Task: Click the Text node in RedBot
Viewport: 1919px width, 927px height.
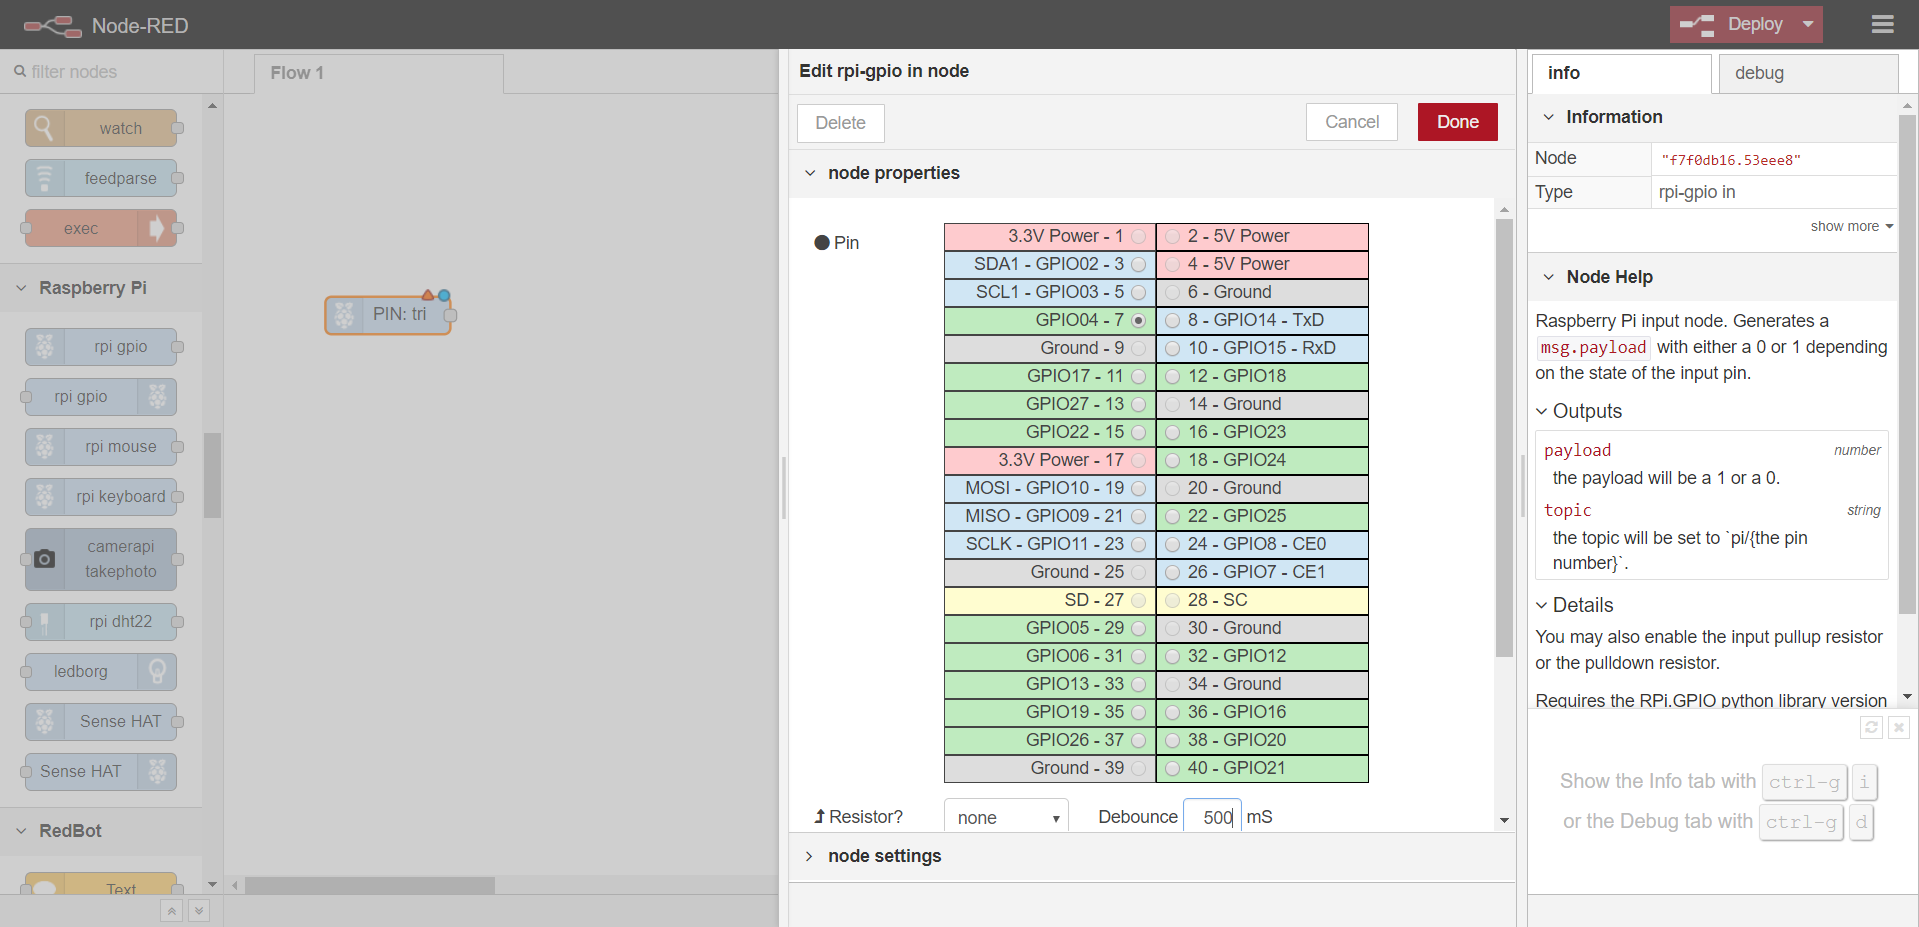Action: pos(101,884)
